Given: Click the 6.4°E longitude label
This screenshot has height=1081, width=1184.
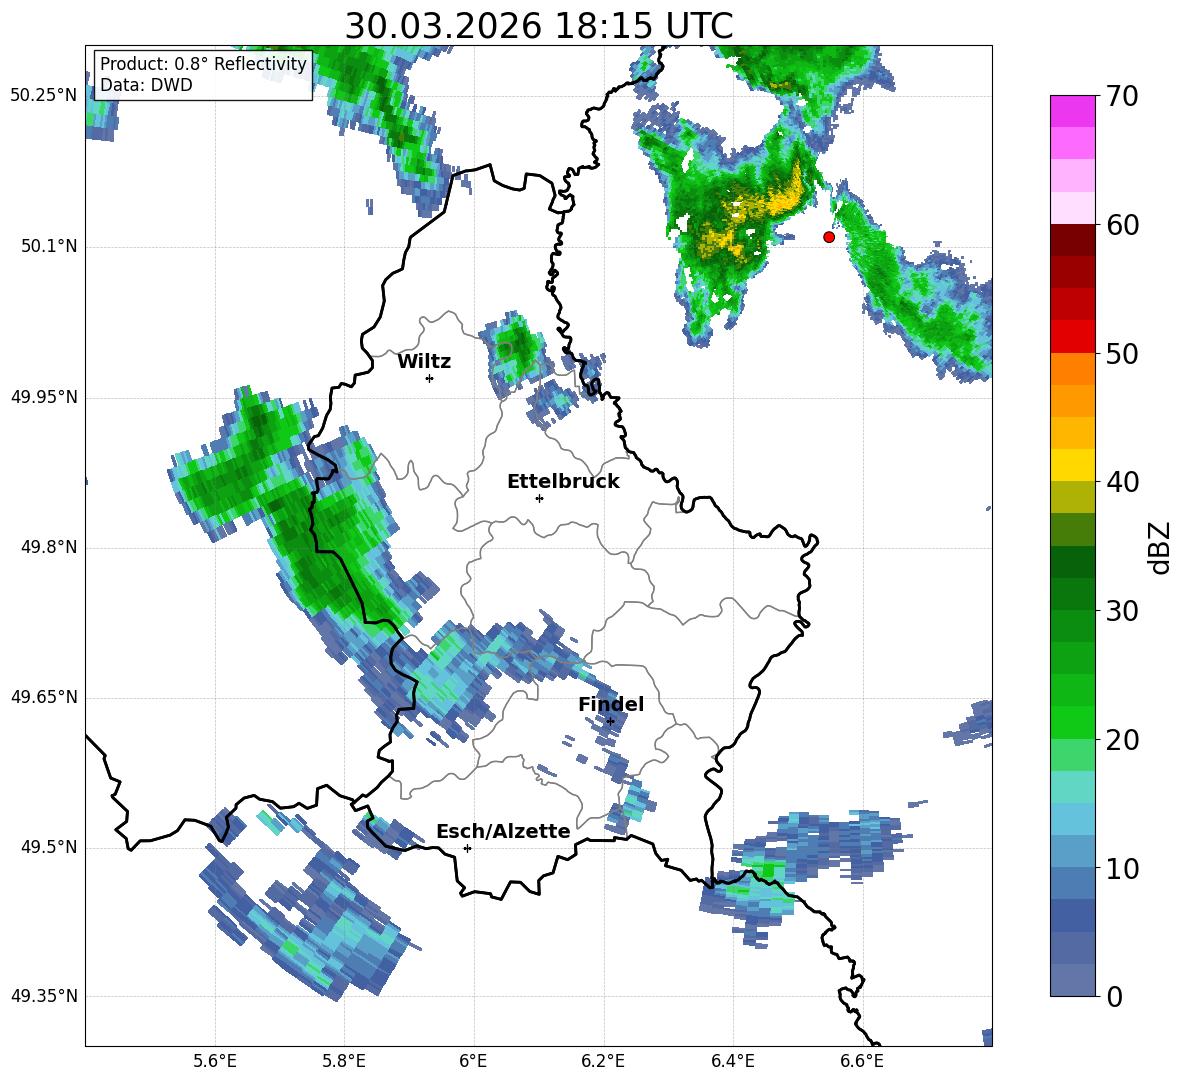Looking at the screenshot, I should [732, 1061].
